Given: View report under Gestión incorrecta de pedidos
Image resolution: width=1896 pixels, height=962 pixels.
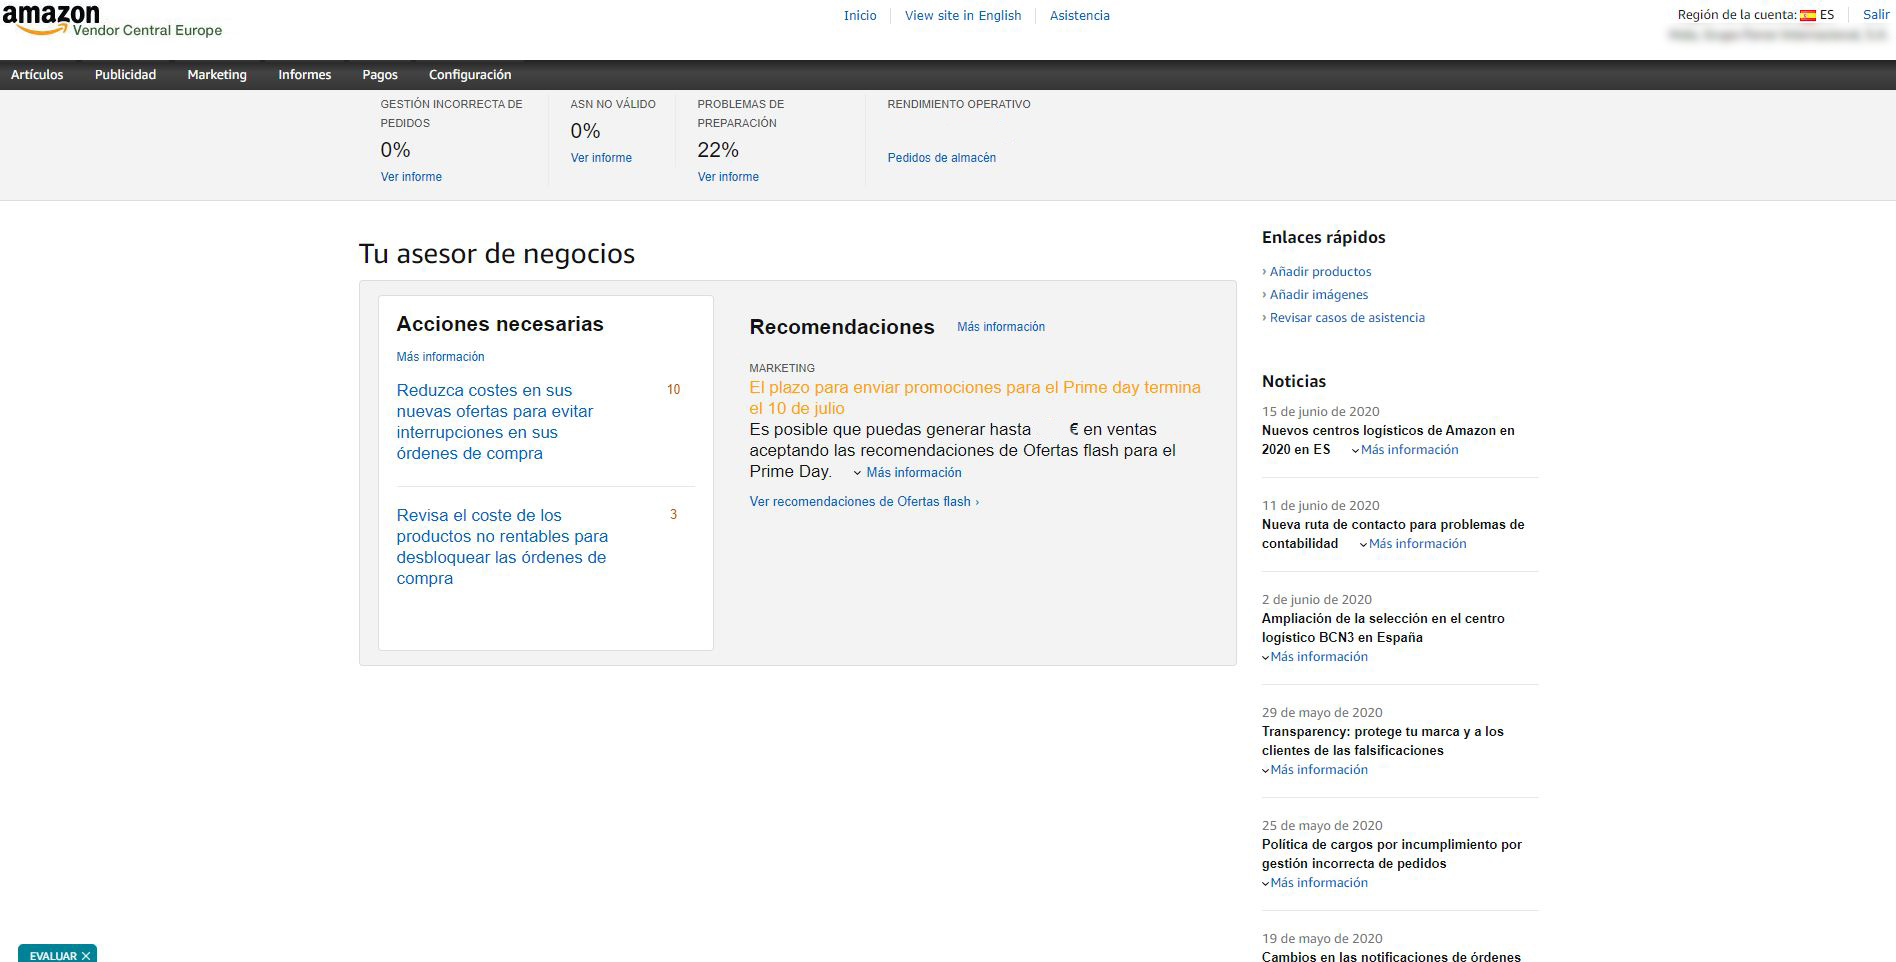Looking at the screenshot, I should [x=411, y=177].
